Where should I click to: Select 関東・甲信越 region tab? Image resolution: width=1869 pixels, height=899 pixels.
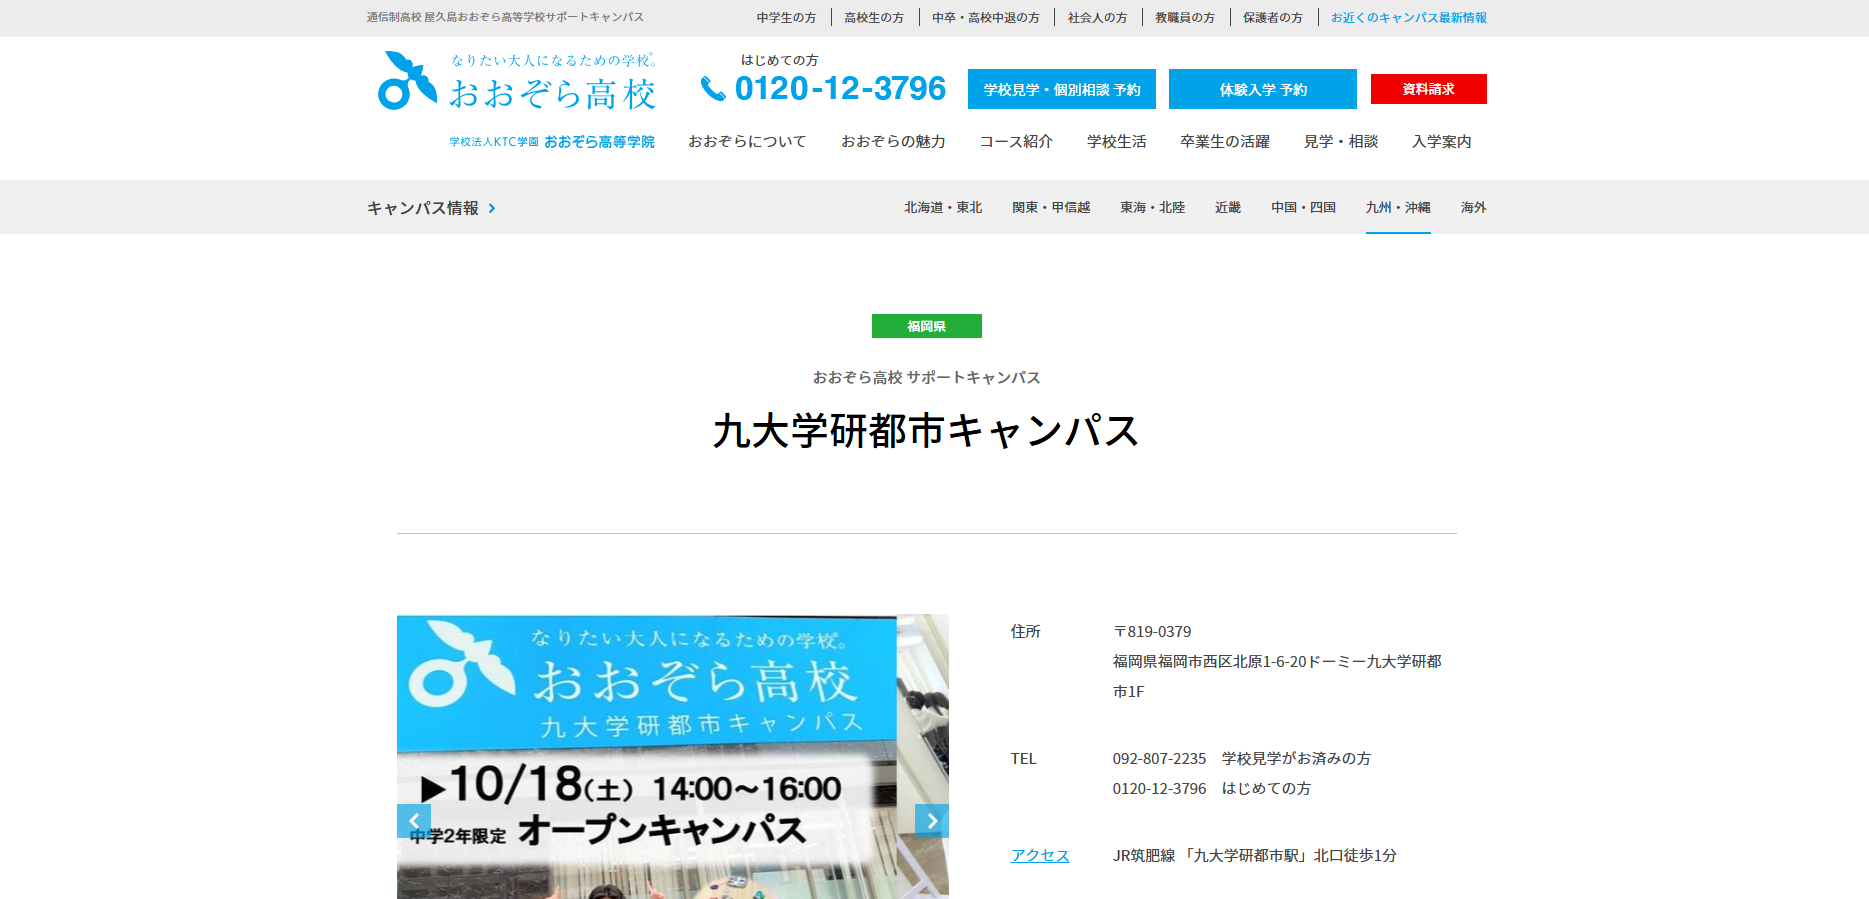pos(1051,208)
